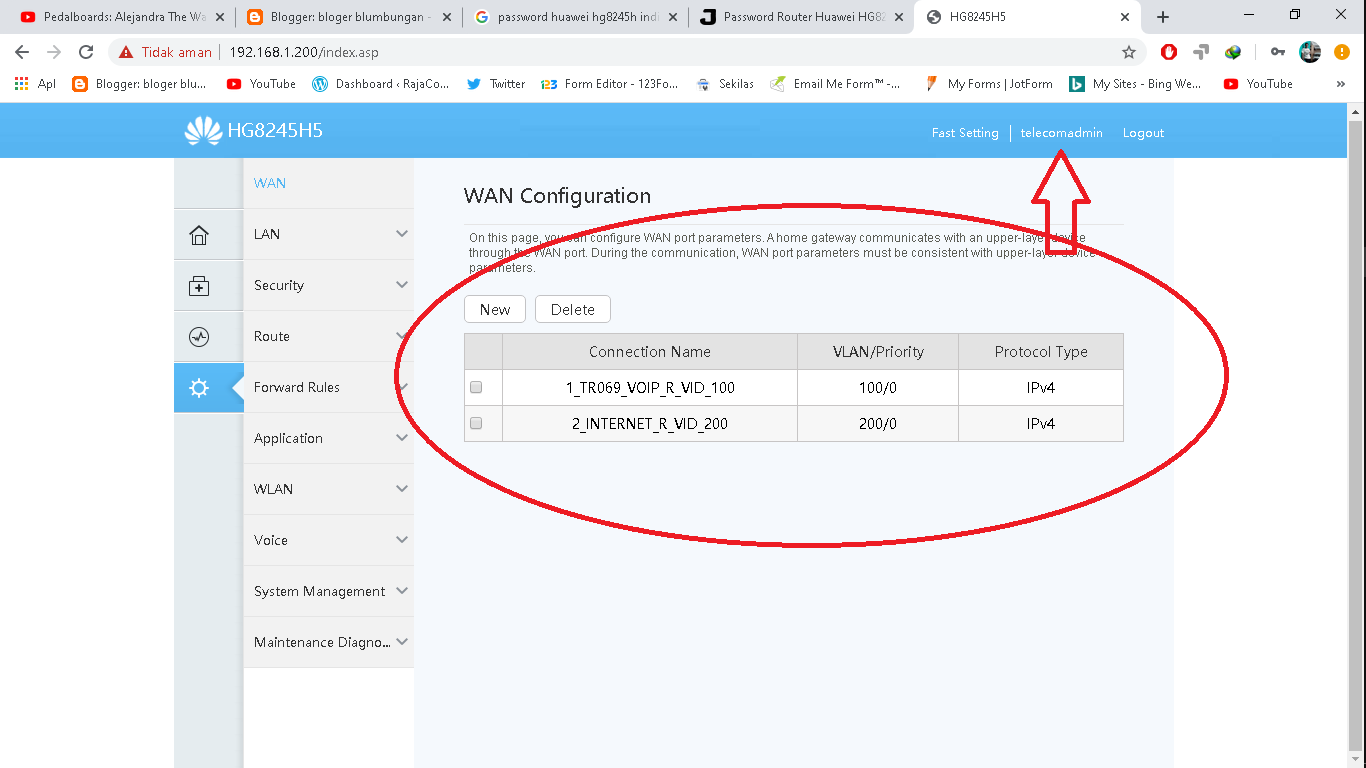This screenshot has height=768, width=1366.
Task: Open the Apl apps grid icon
Action: pyautogui.click(x=21, y=84)
